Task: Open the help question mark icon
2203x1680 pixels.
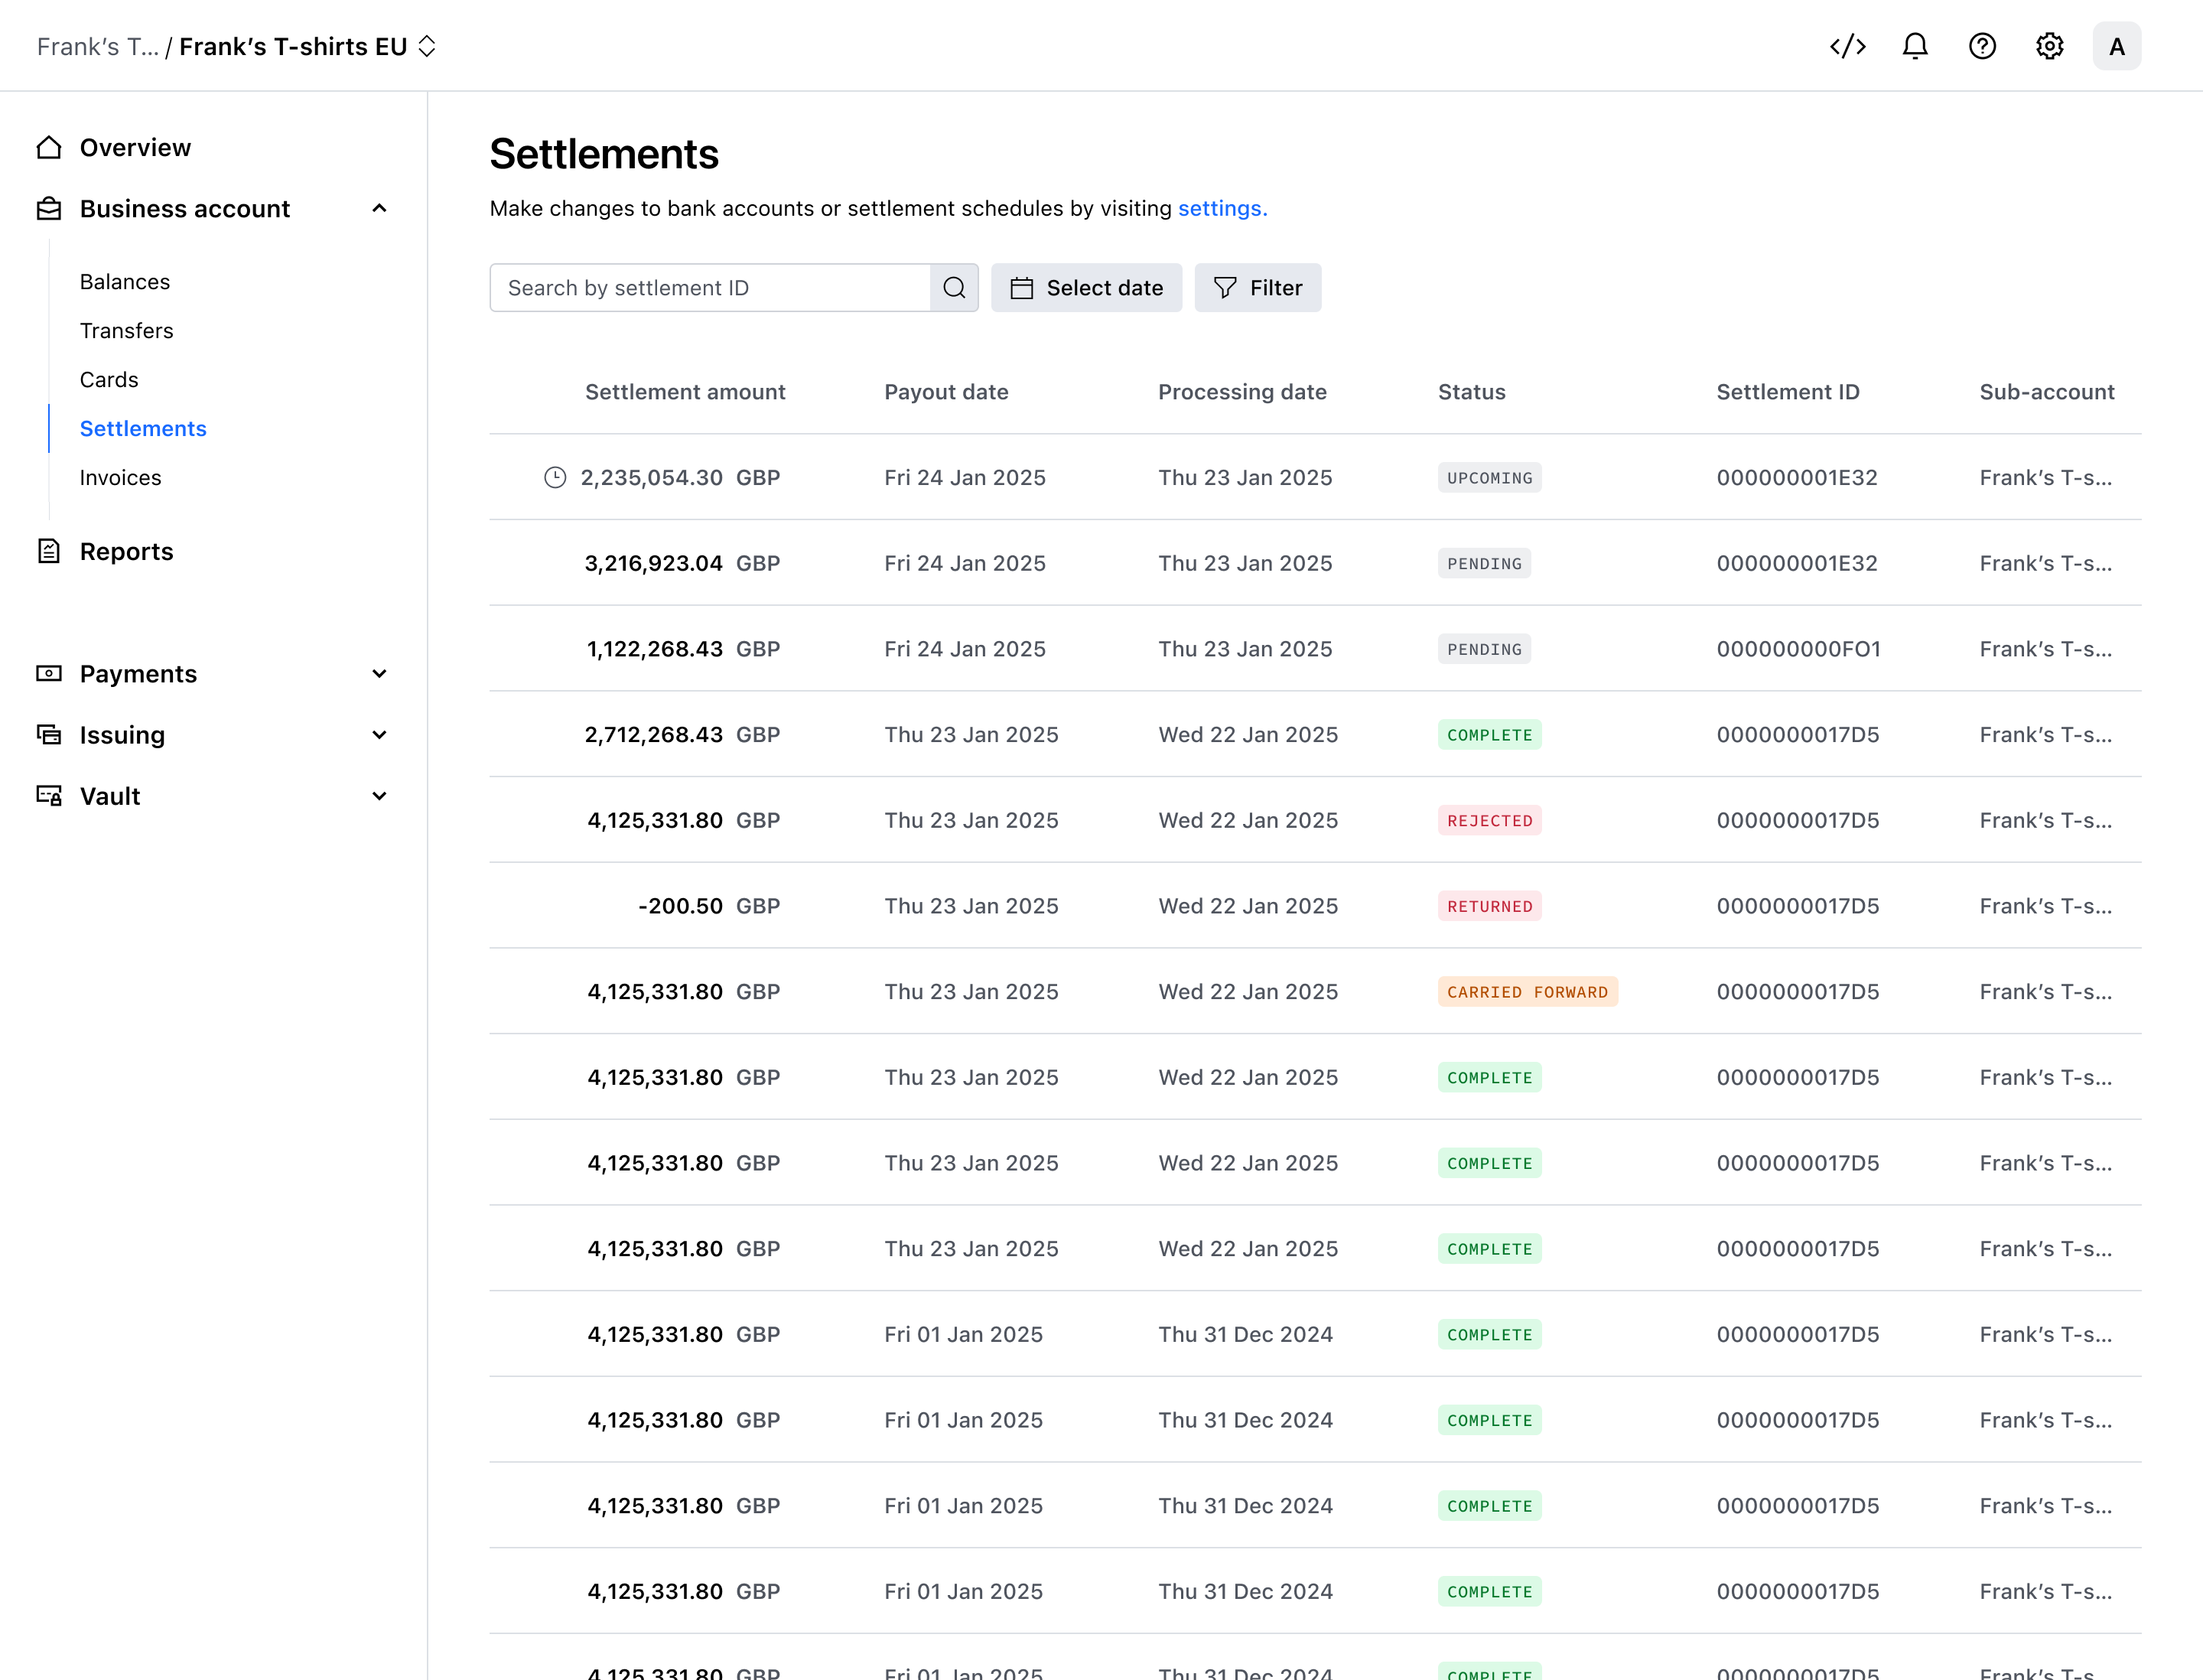Action: [1981, 46]
